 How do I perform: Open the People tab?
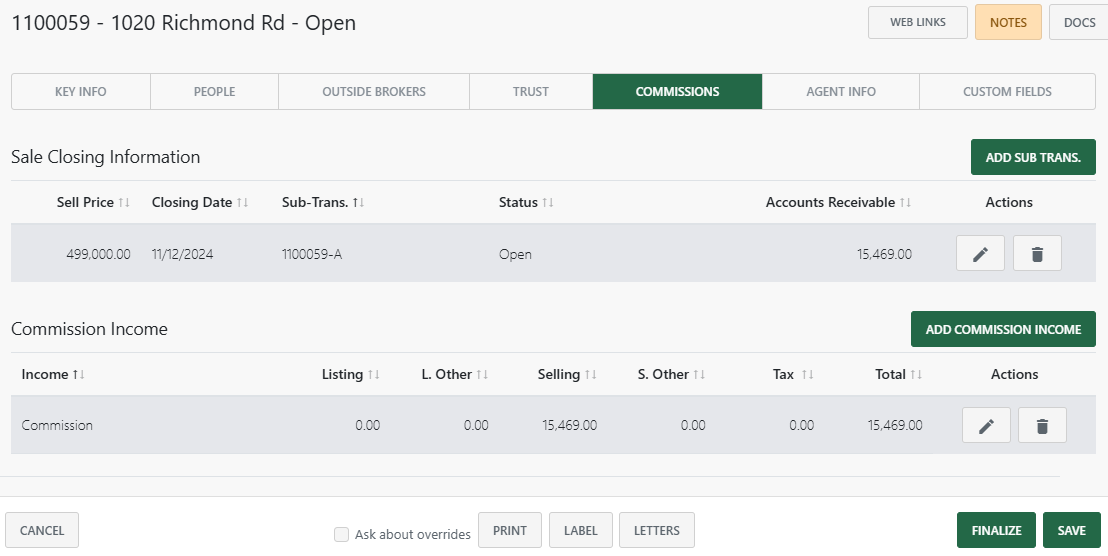(214, 92)
